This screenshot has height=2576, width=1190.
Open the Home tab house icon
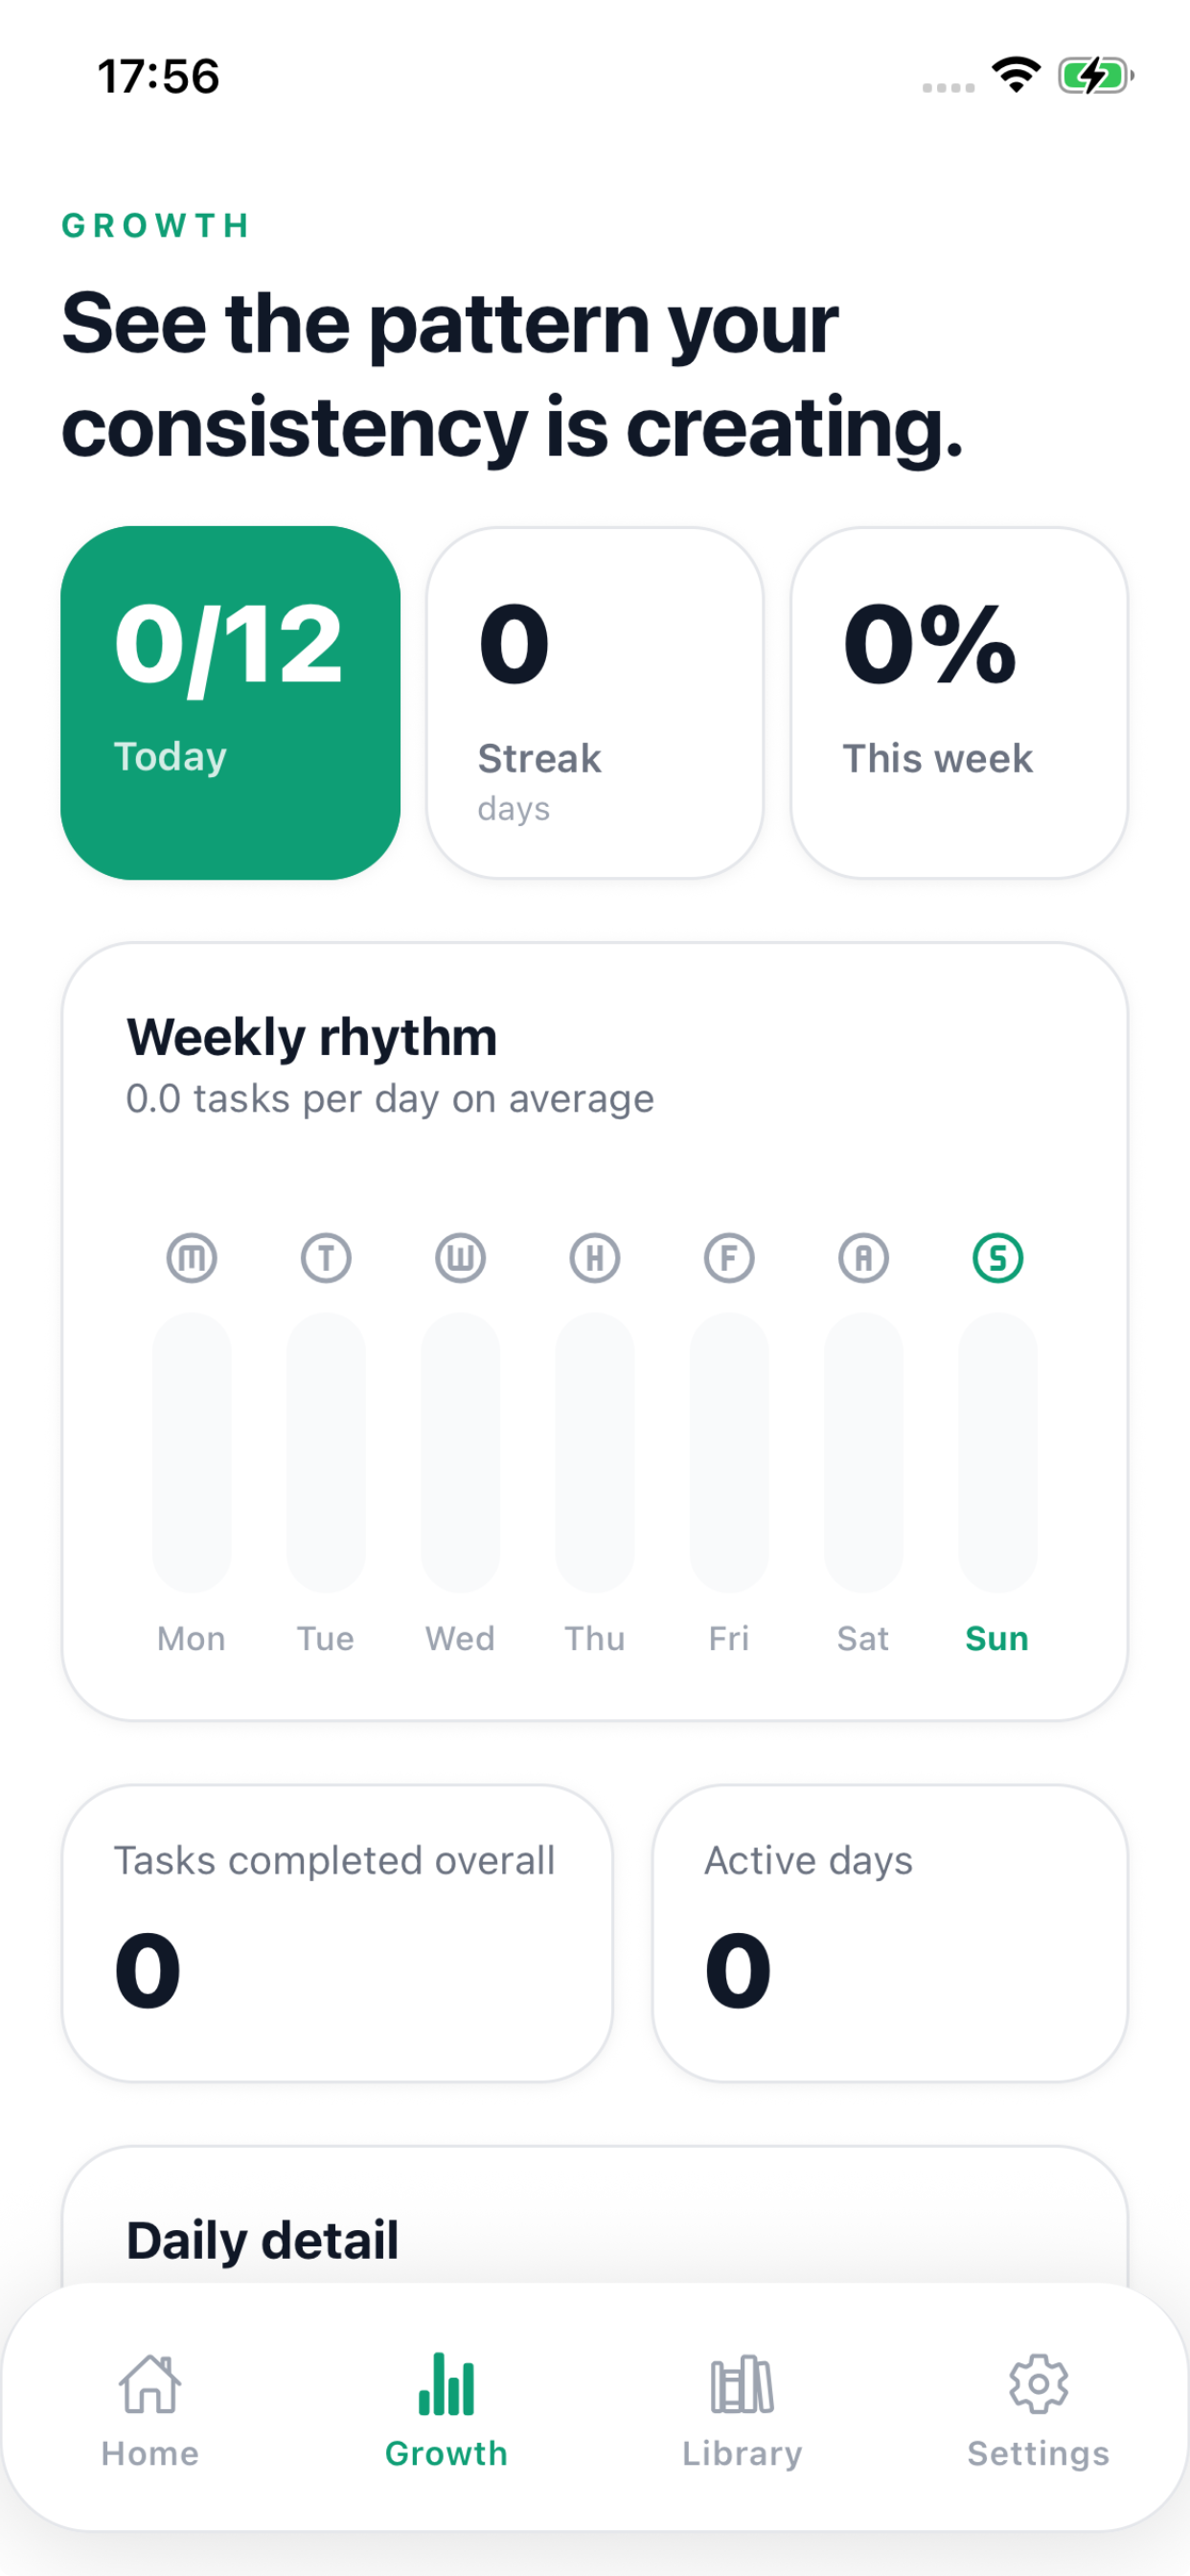coord(150,2383)
